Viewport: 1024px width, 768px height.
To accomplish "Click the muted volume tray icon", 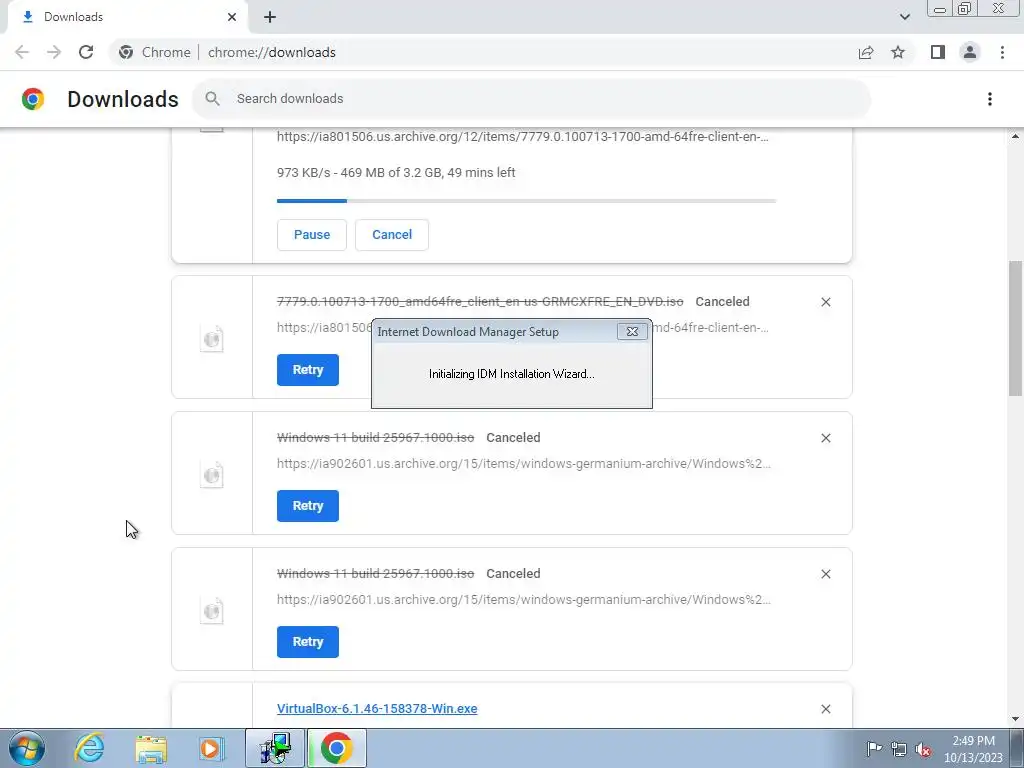I will [x=923, y=749].
